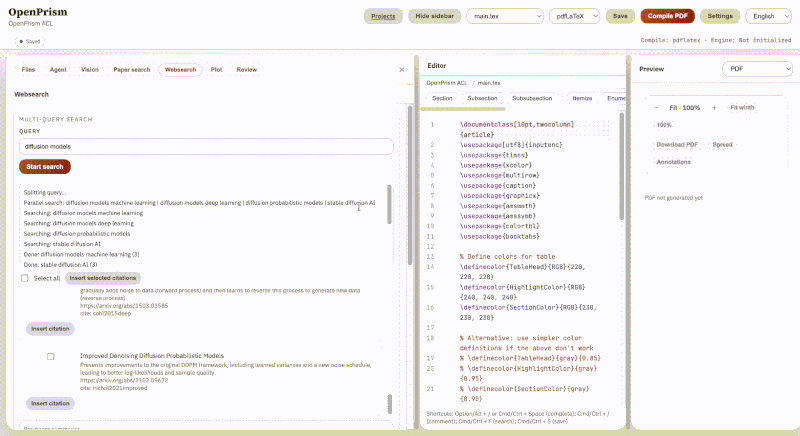Click the "% Define colors for table" comment line
Viewport: 800px width, 436px height.
click(x=507, y=257)
